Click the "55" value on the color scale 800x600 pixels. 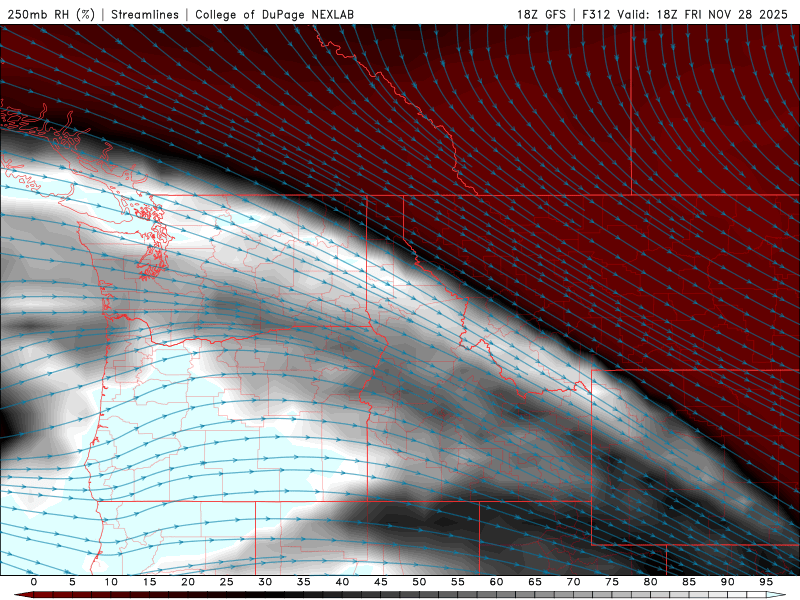(458, 582)
